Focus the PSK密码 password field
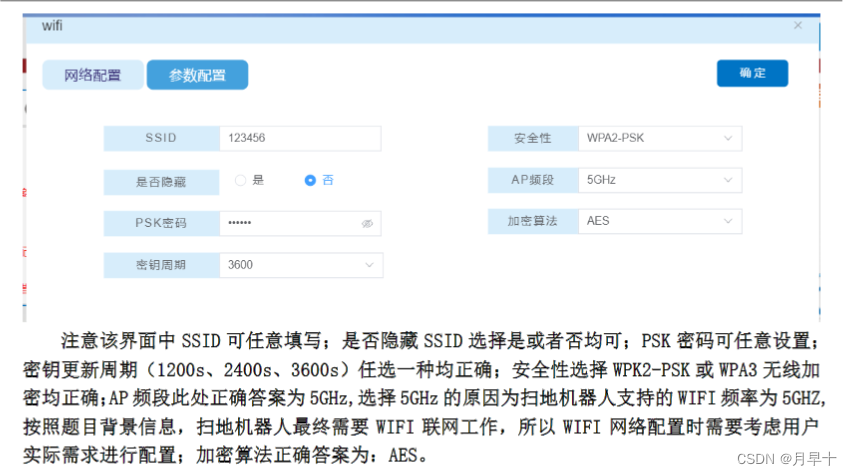 pos(300,223)
